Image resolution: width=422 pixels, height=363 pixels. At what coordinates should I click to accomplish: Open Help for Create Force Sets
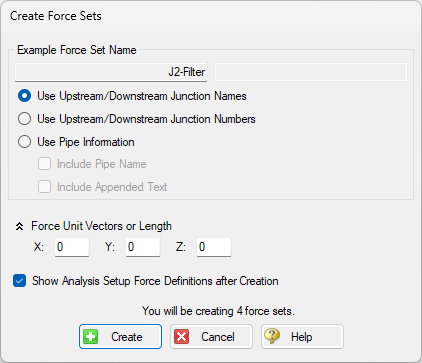tap(302, 337)
